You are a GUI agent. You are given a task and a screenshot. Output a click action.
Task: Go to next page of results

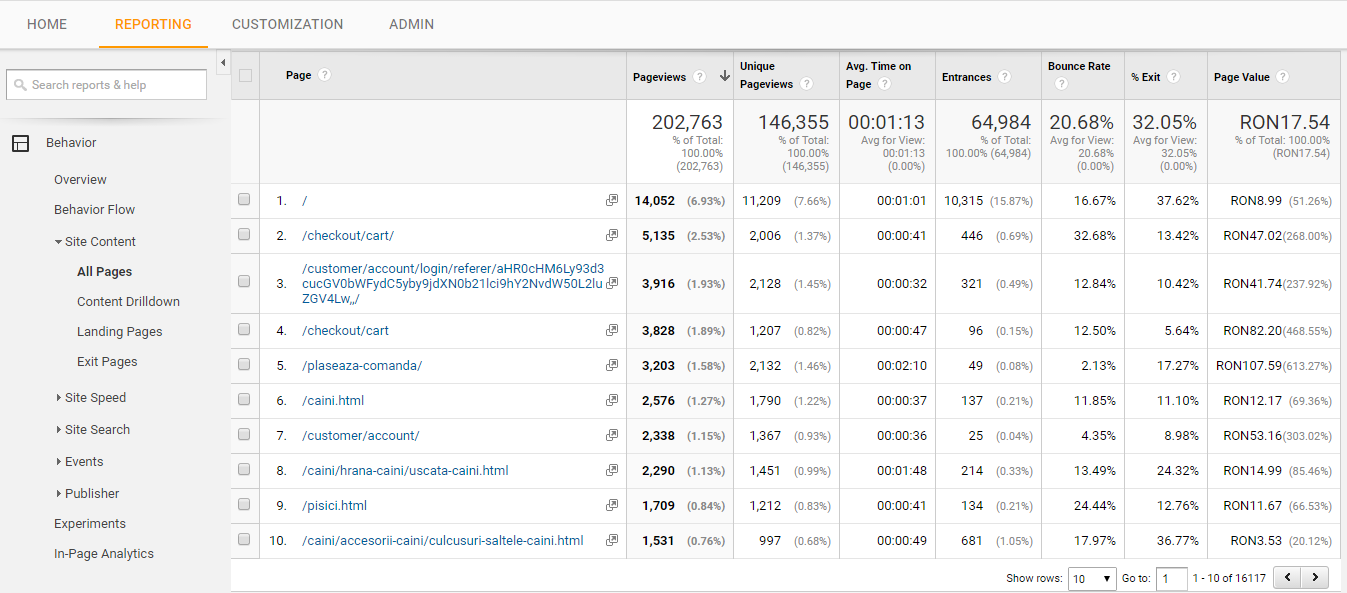point(1315,577)
